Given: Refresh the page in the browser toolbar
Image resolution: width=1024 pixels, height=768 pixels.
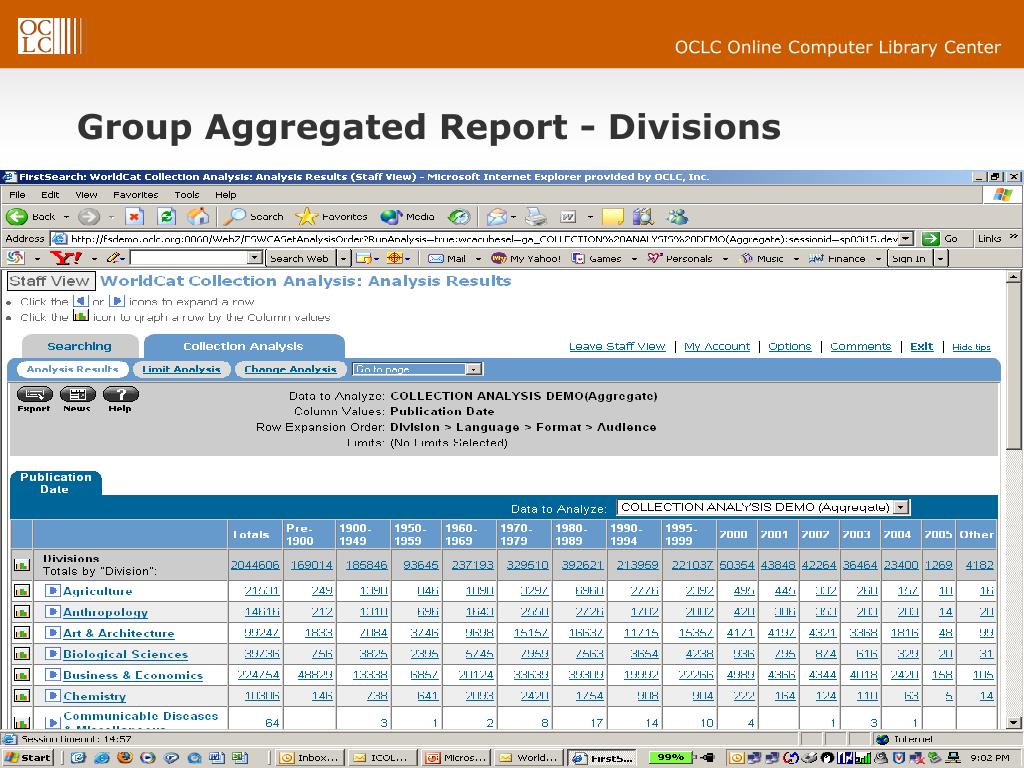Looking at the screenshot, I should coord(167,217).
